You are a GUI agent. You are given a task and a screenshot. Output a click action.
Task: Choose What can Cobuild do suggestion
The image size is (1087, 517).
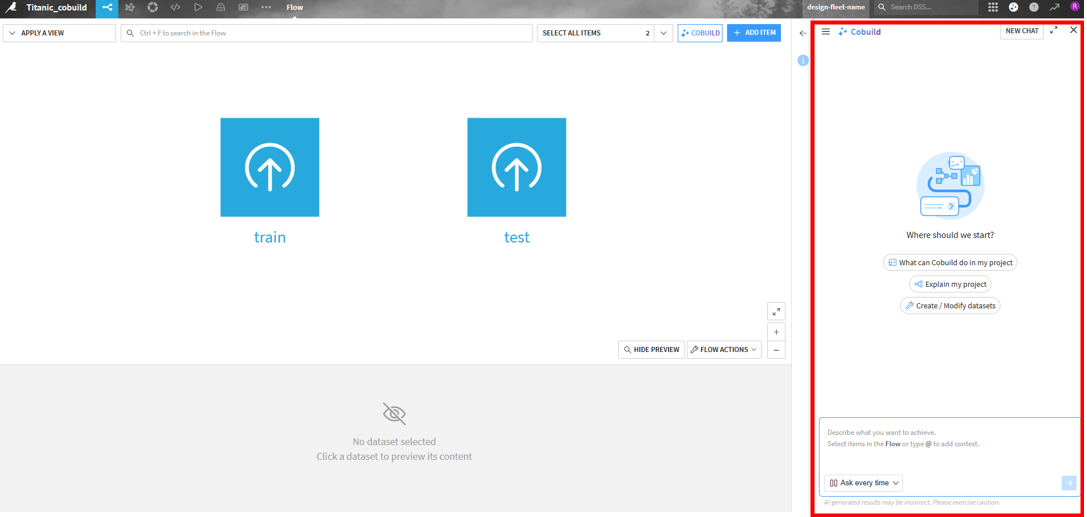(950, 263)
